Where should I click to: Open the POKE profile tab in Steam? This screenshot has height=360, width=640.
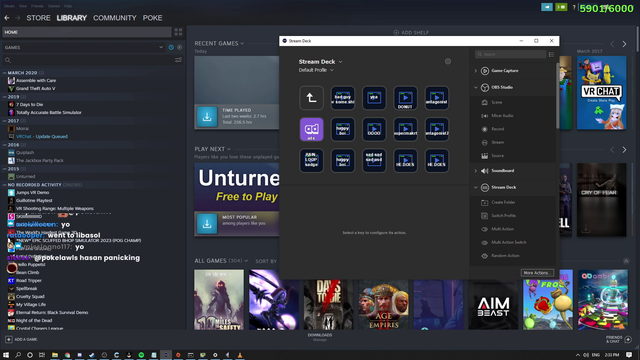click(x=152, y=18)
